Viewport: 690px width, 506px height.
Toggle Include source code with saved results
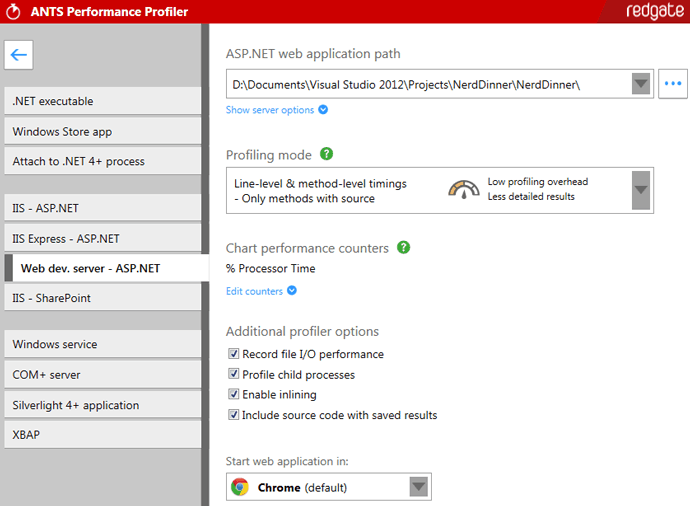point(234,415)
